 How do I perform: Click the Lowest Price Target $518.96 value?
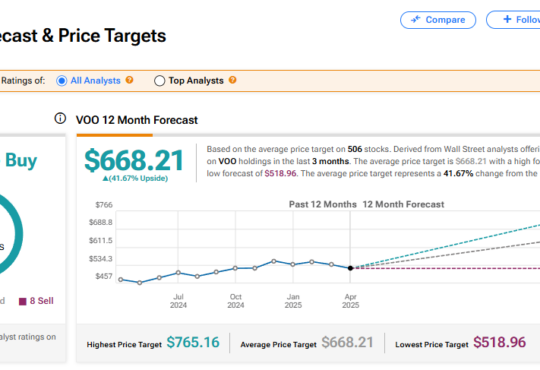(x=499, y=342)
